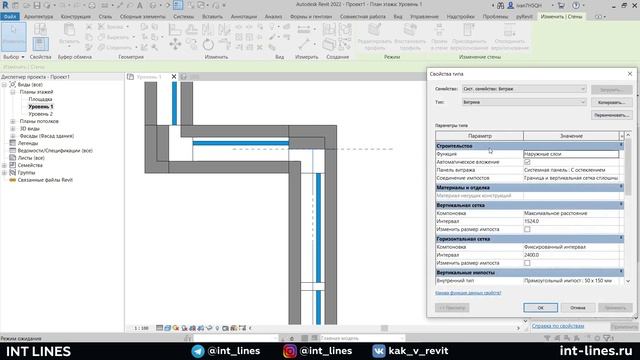Click the binoculars search icon in title bar

(x=500, y=6)
